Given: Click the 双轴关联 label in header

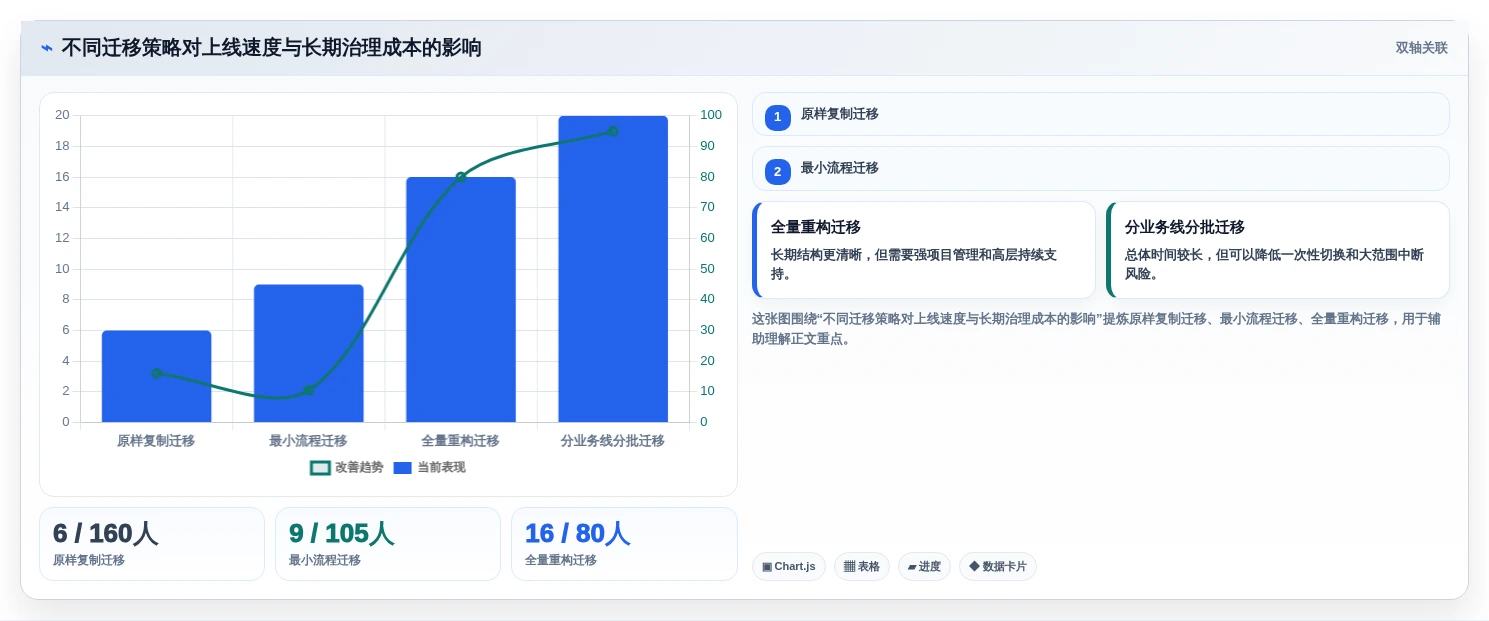Looking at the screenshot, I should pyautogui.click(x=1421, y=48).
